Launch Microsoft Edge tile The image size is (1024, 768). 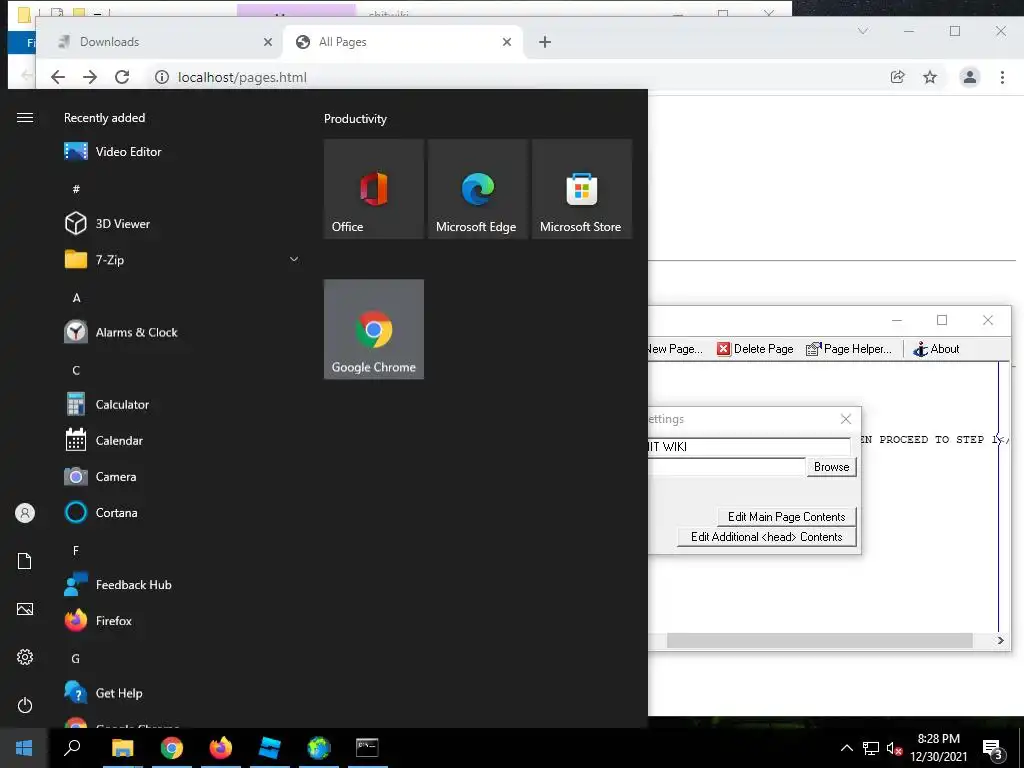point(478,189)
